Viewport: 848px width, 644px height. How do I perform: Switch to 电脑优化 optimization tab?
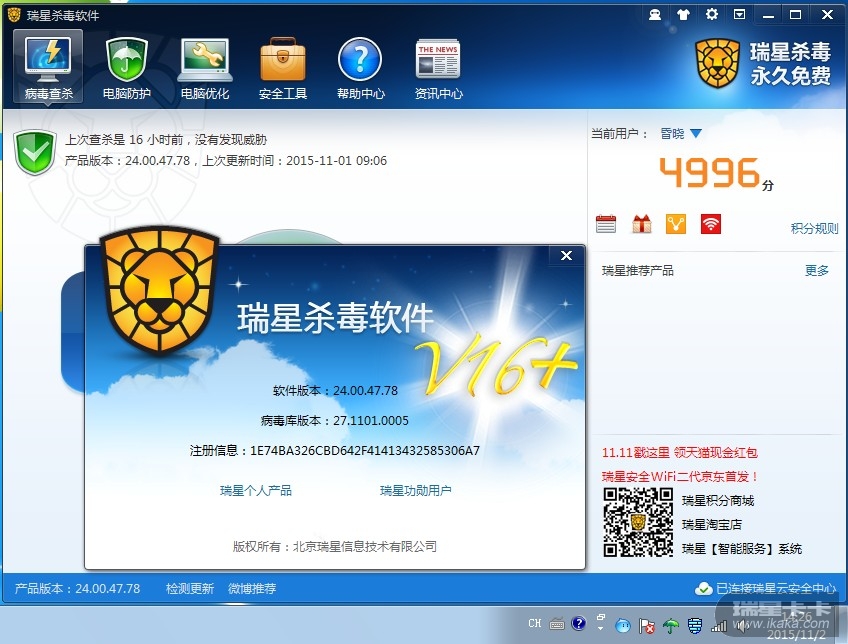click(x=204, y=67)
